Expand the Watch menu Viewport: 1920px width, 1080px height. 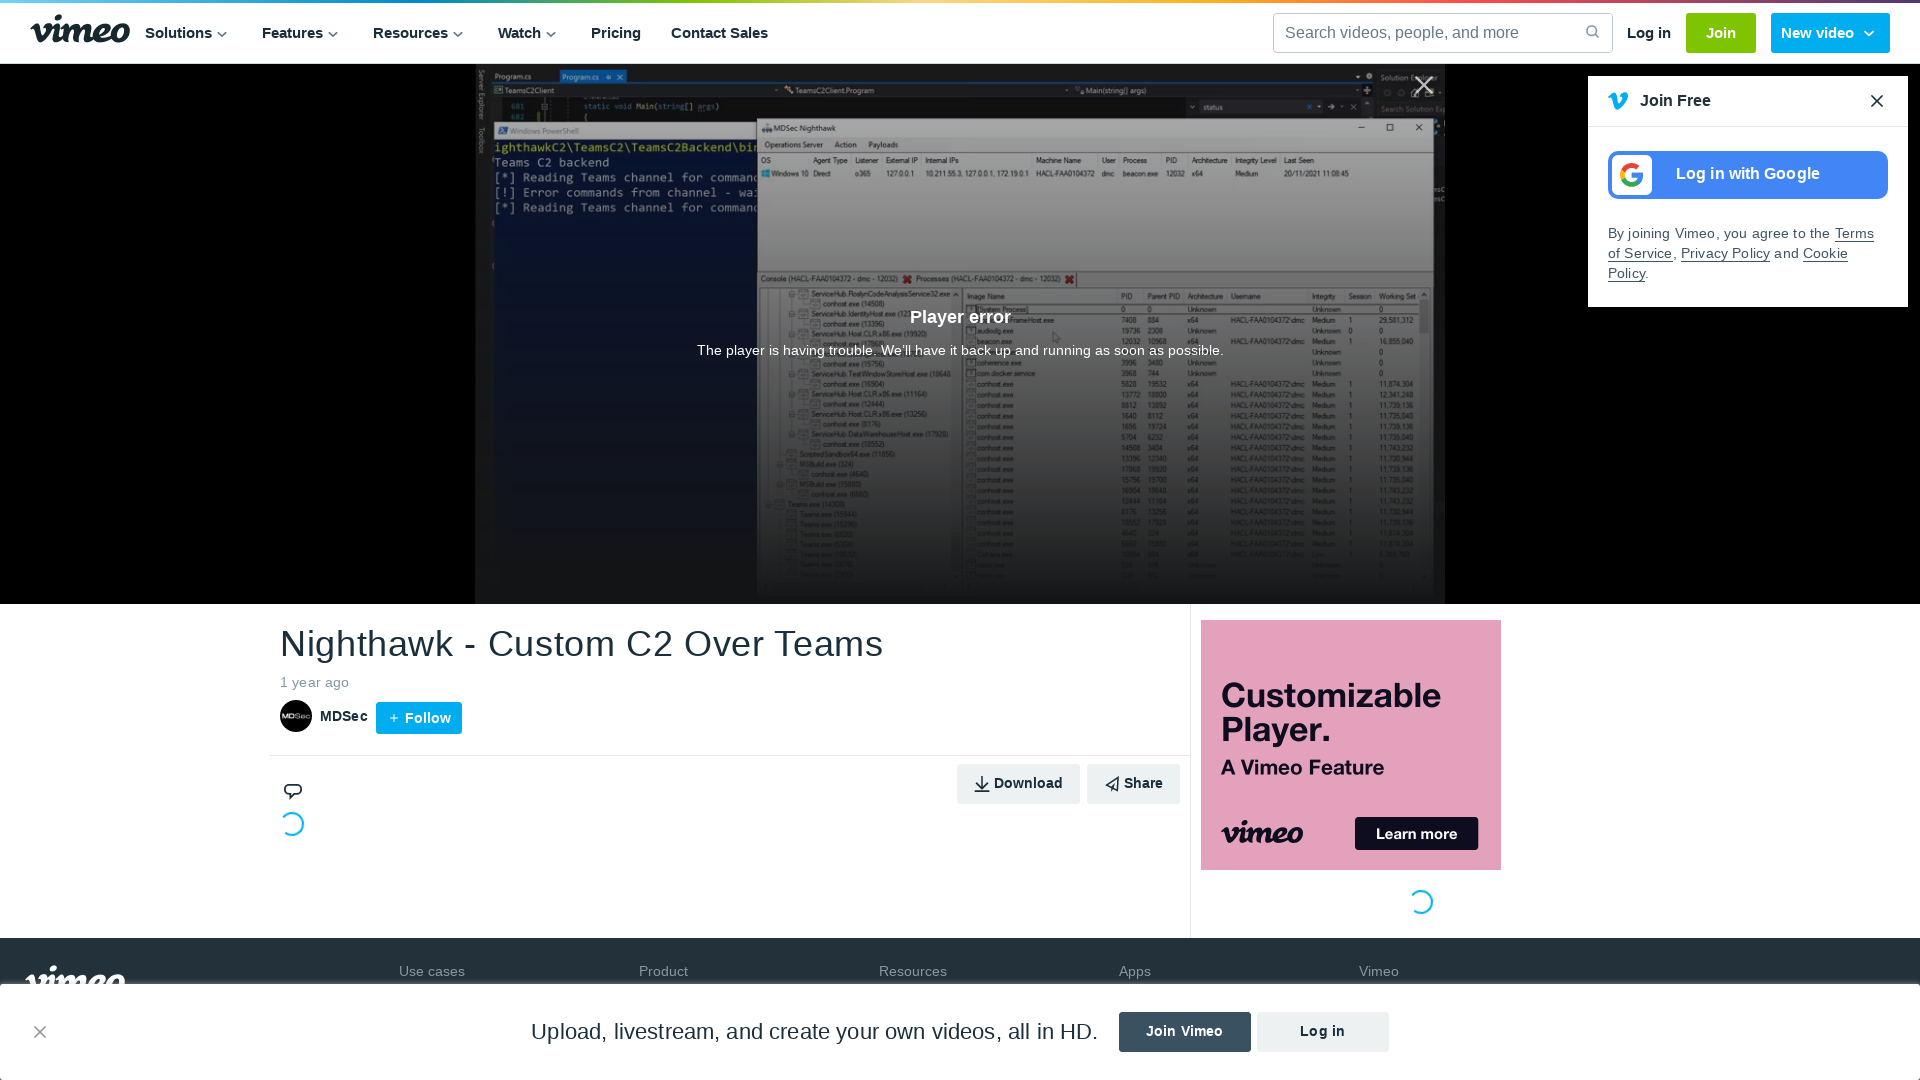[527, 33]
